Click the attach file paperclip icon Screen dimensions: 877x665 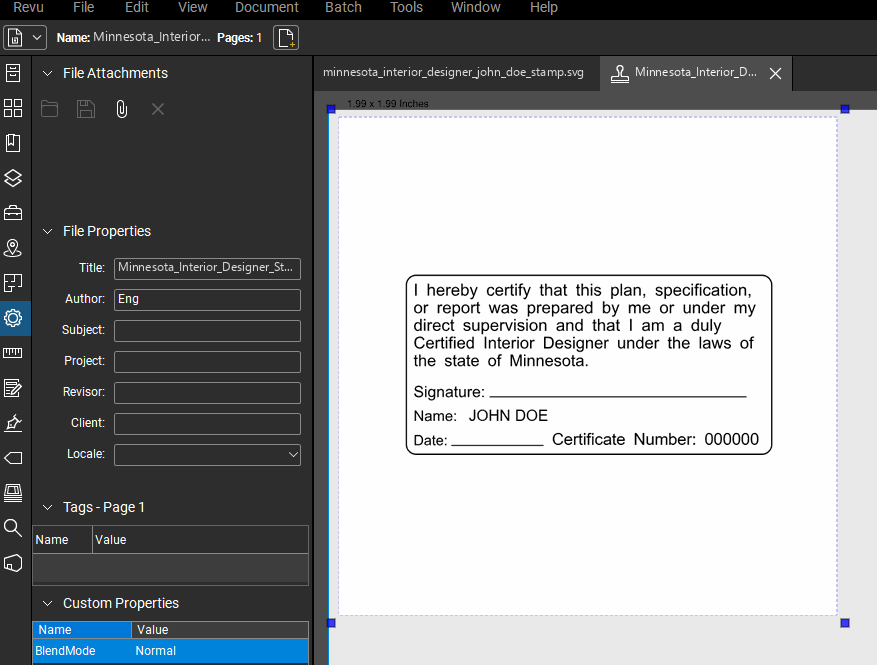pyautogui.click(x=121, y=109)
